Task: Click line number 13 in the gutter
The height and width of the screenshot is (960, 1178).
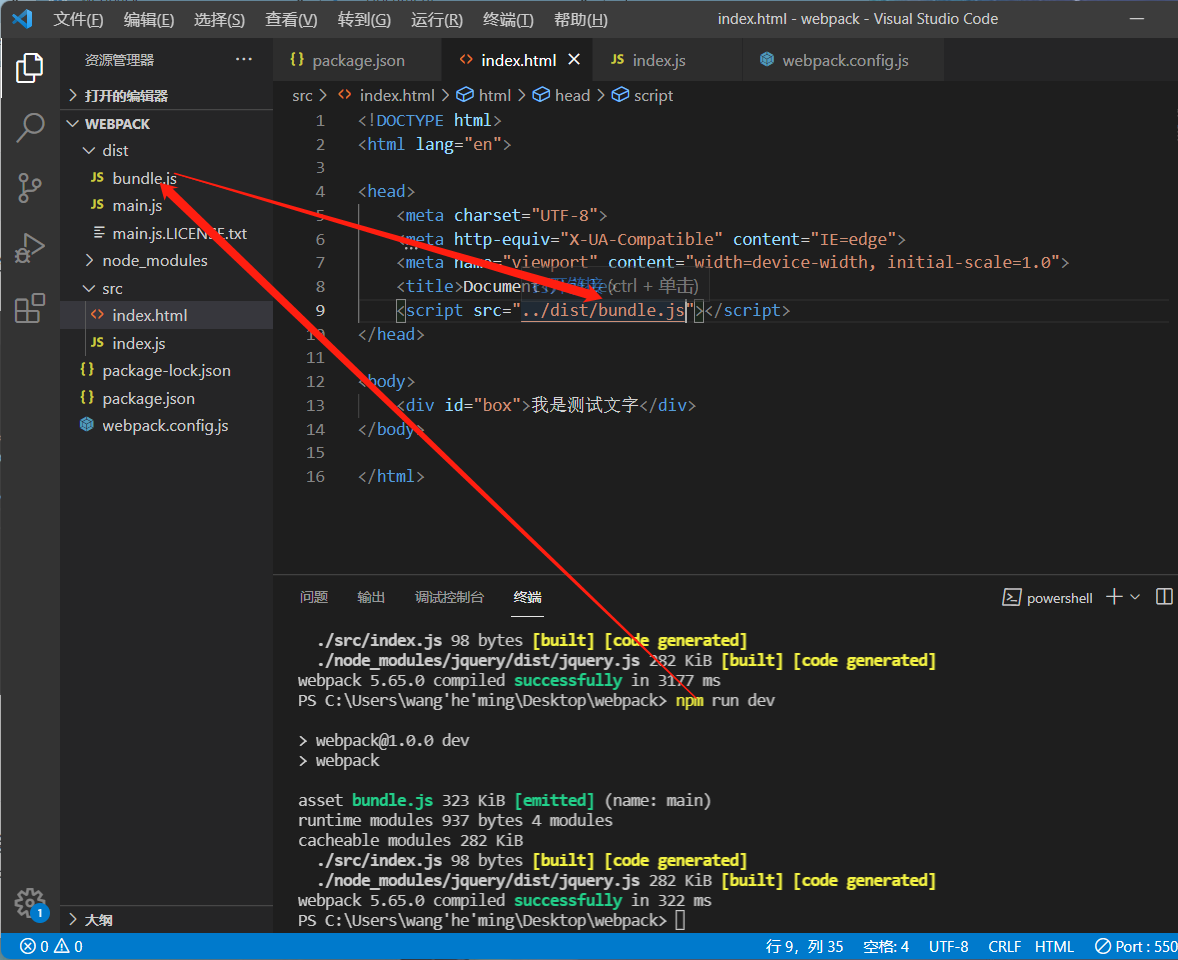Action: [316, 406]
